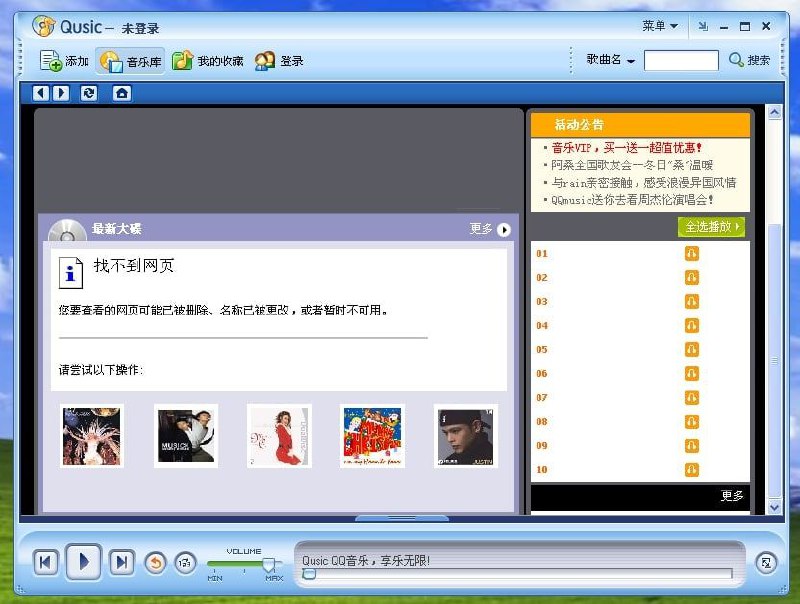The width and height of the screenshot is (800, 604).
Task: Refresh the music library page
Action: [89, 93]
